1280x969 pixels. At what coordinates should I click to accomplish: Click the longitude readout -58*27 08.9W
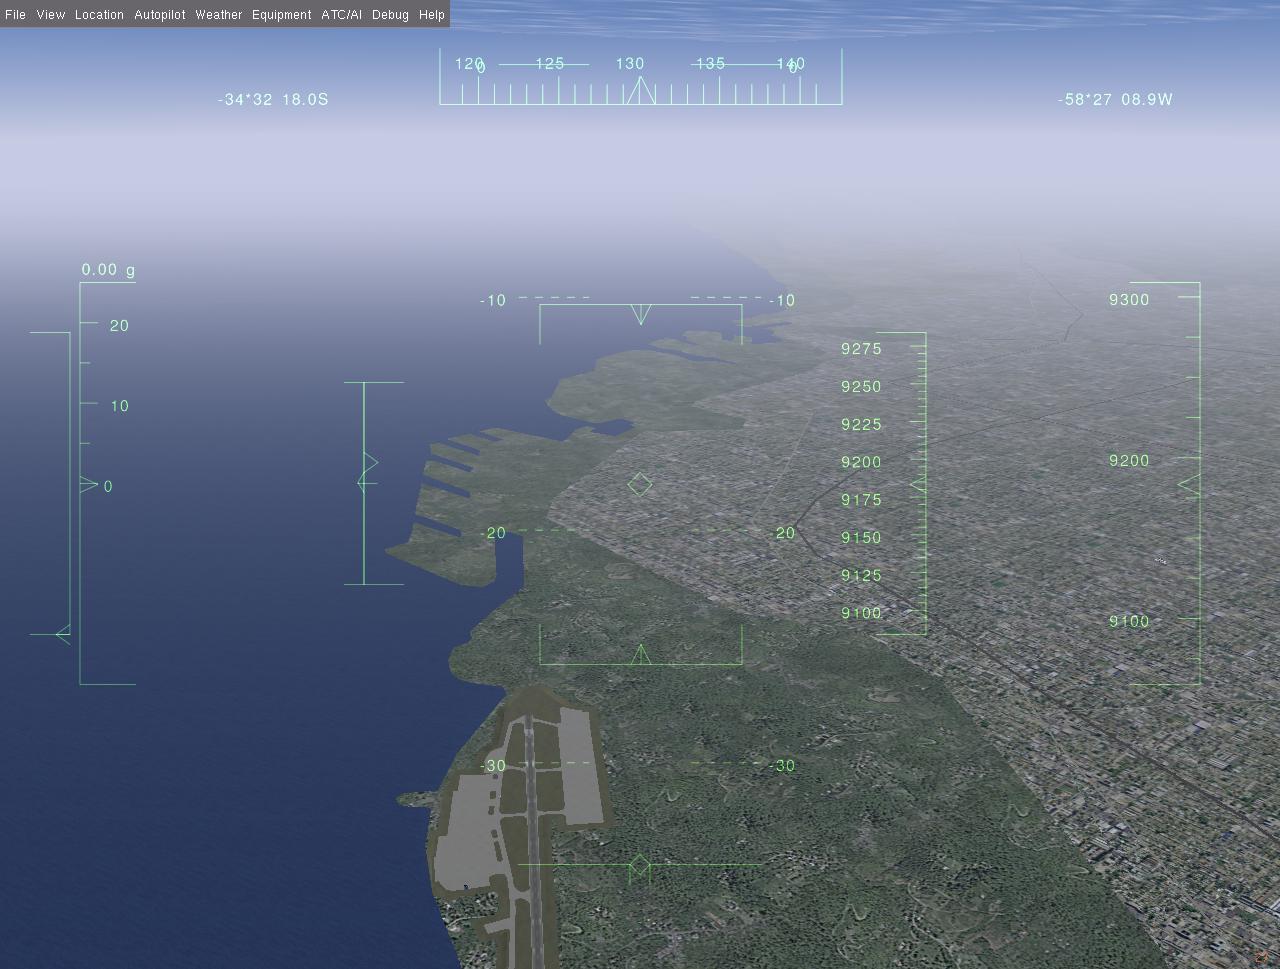click(1115, 100)
